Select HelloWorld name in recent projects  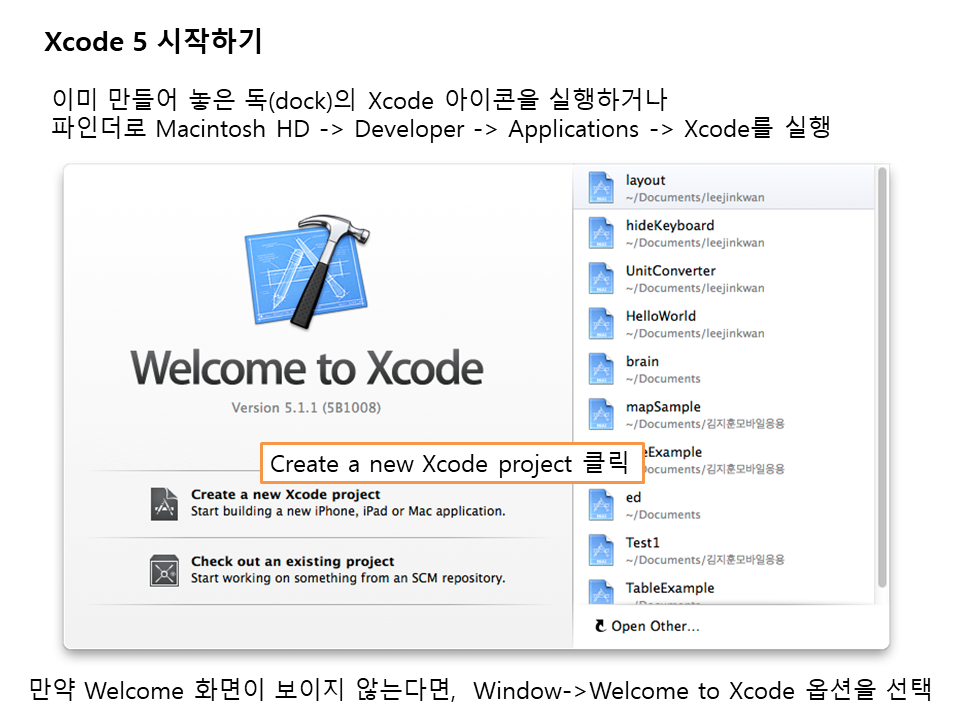[x=661, y=316]
